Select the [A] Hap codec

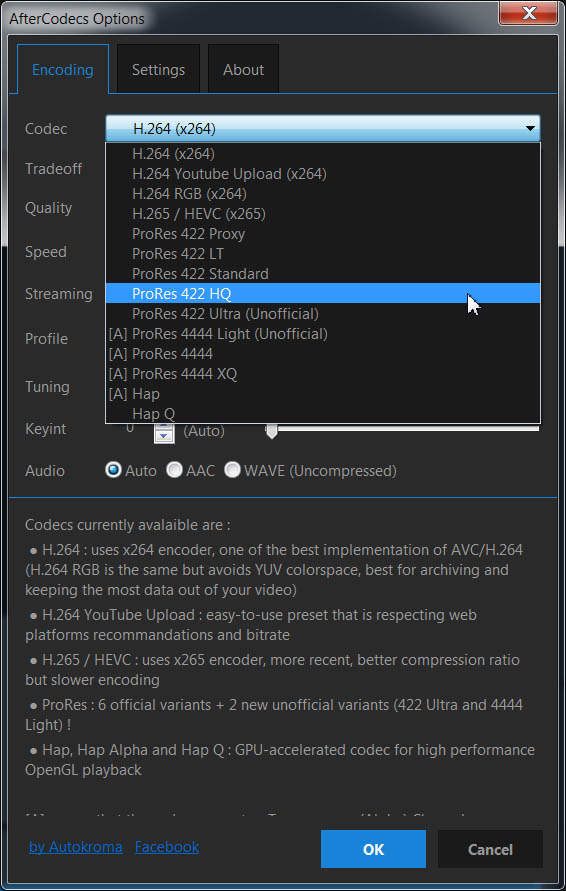[x=323, y=394]
